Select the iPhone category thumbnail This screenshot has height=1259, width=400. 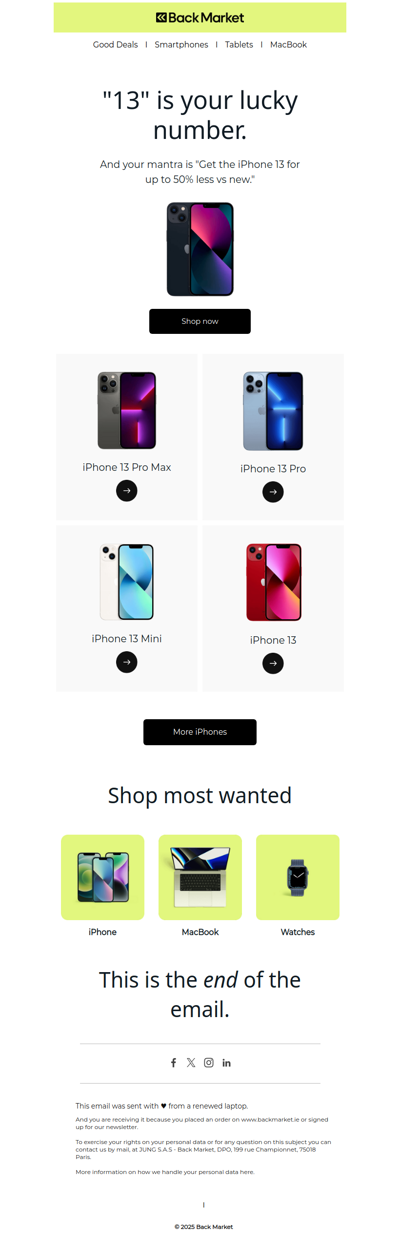tap(103, 877)
